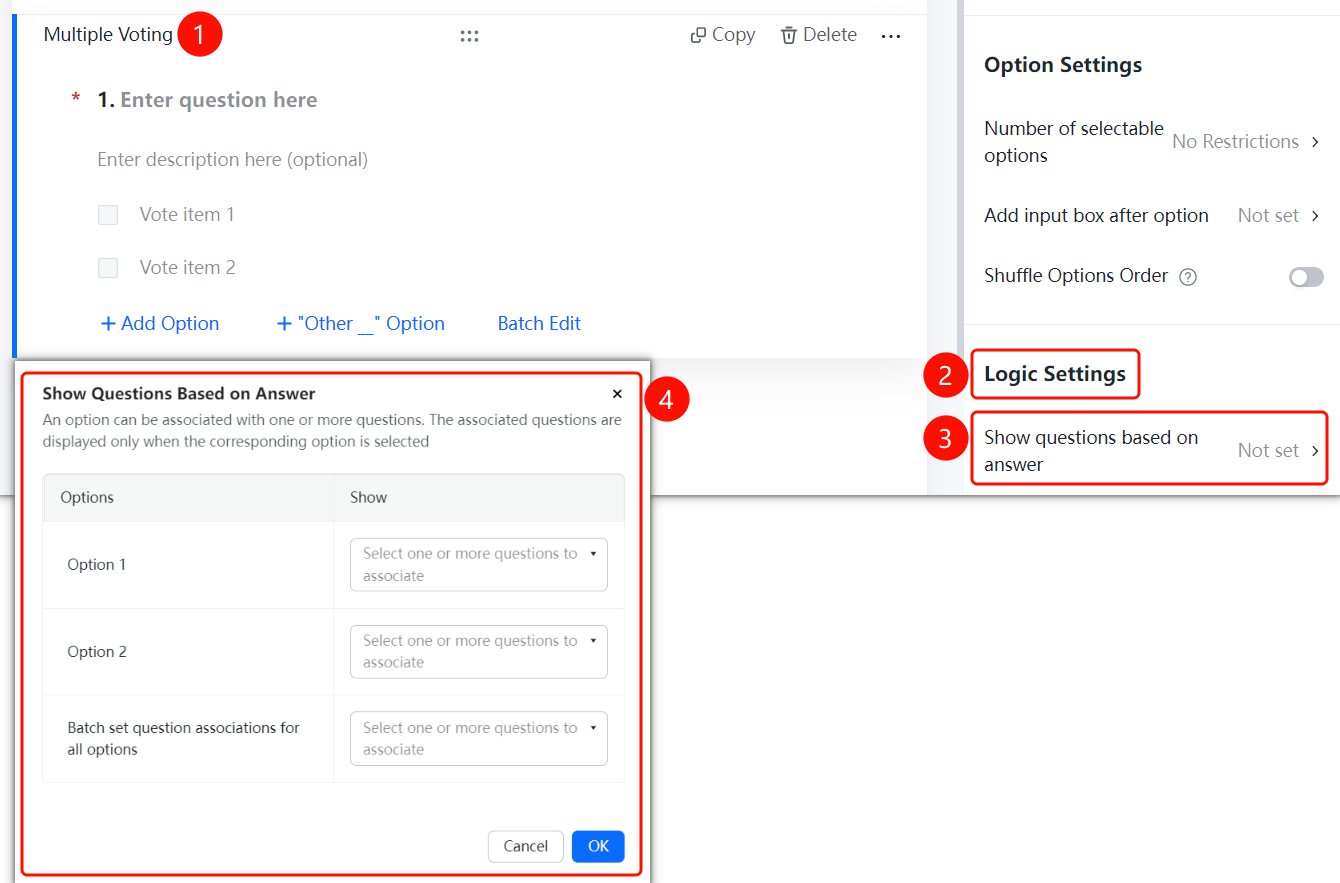
Task: Click the Delete trash icon
Action: coord(789,35)
